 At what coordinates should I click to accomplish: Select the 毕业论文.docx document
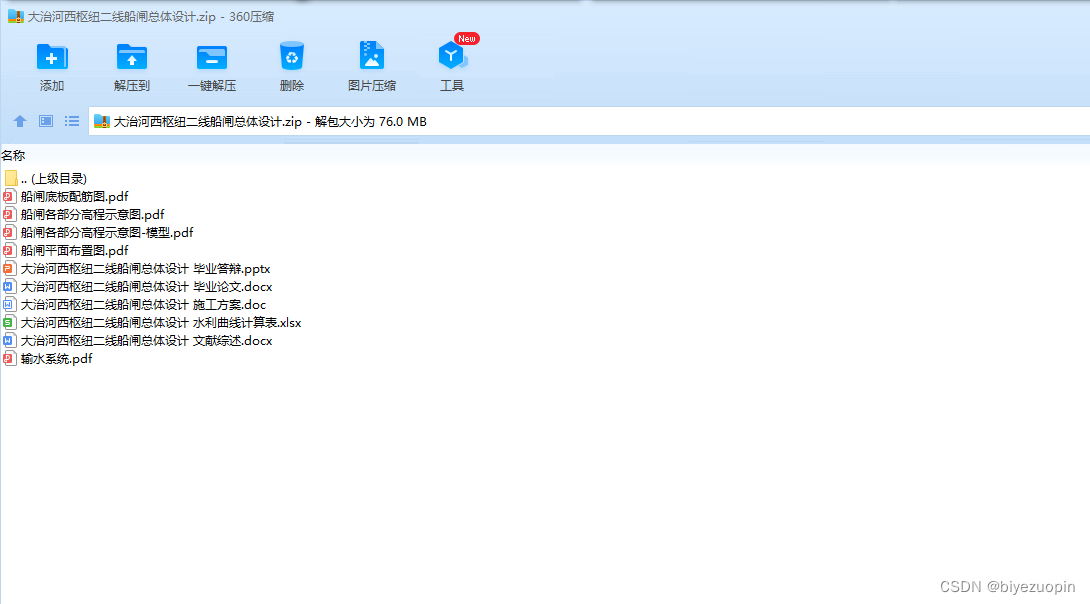(138, 287)
